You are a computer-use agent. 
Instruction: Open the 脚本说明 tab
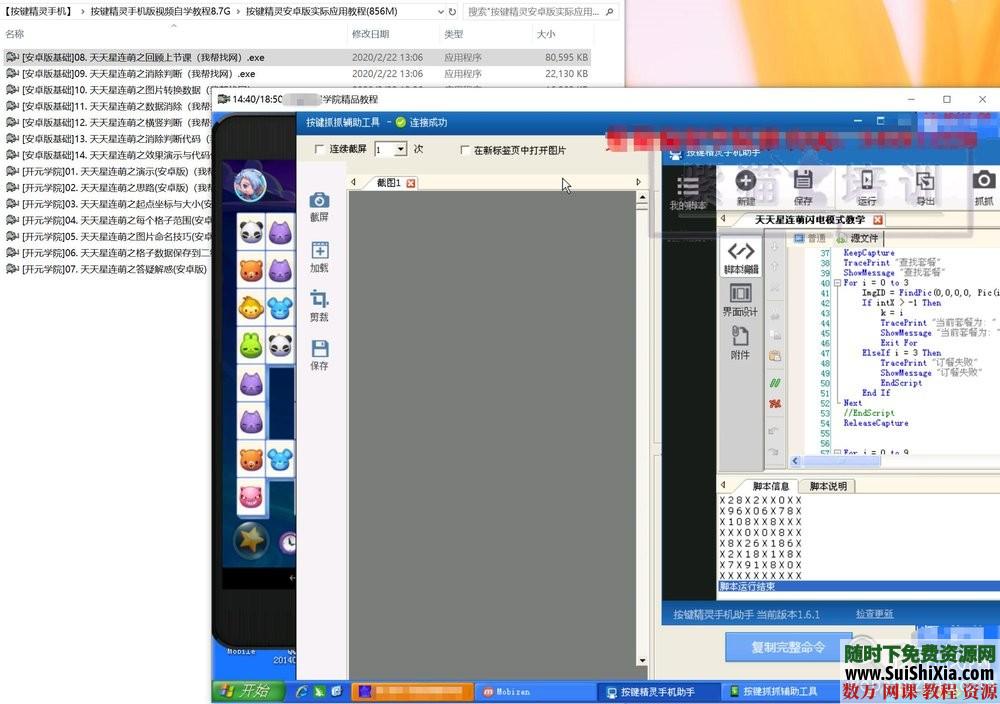click(829, 485)
